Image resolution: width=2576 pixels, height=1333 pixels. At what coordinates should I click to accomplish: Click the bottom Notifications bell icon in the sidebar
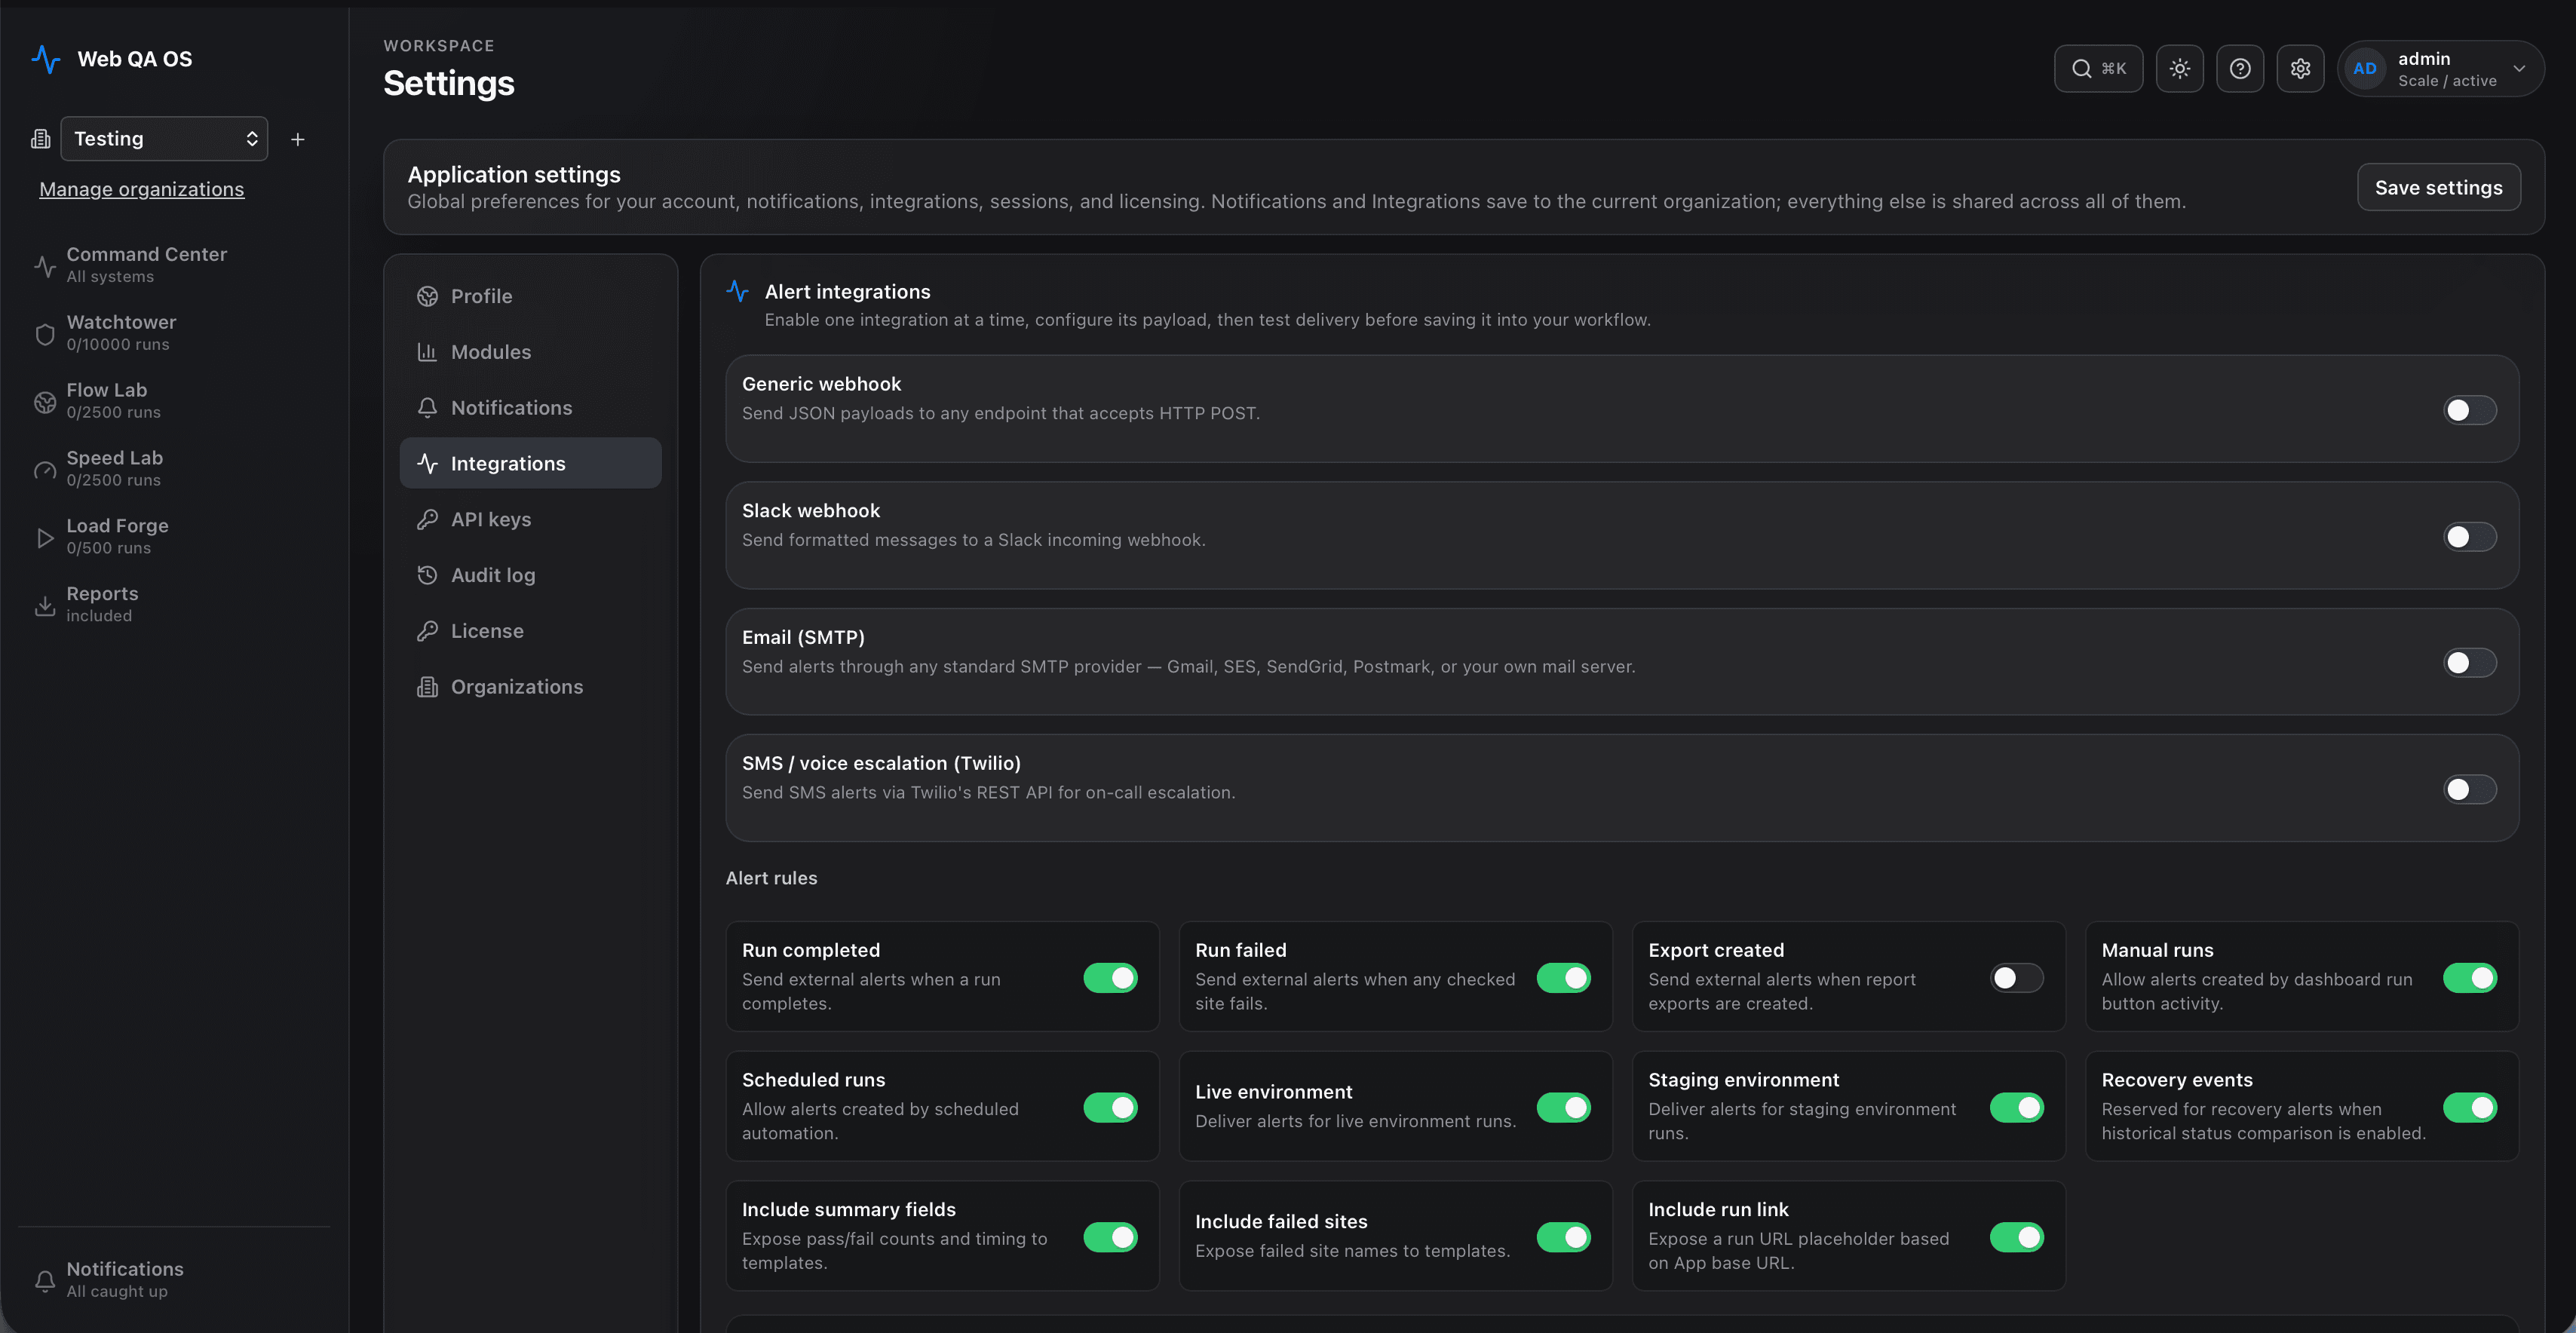pos(45,1281)
